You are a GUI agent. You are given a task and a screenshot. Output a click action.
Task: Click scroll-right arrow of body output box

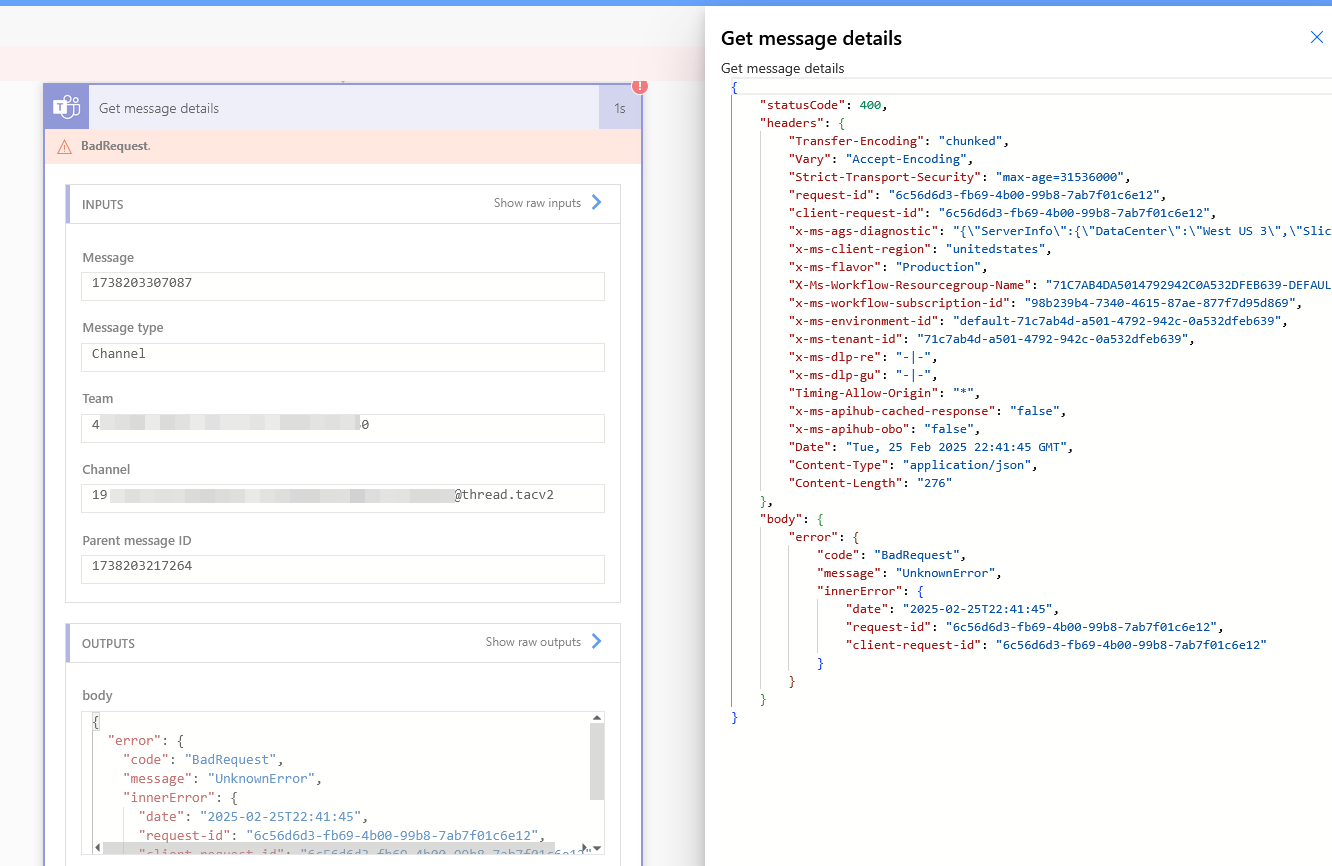tap(585, 848)
